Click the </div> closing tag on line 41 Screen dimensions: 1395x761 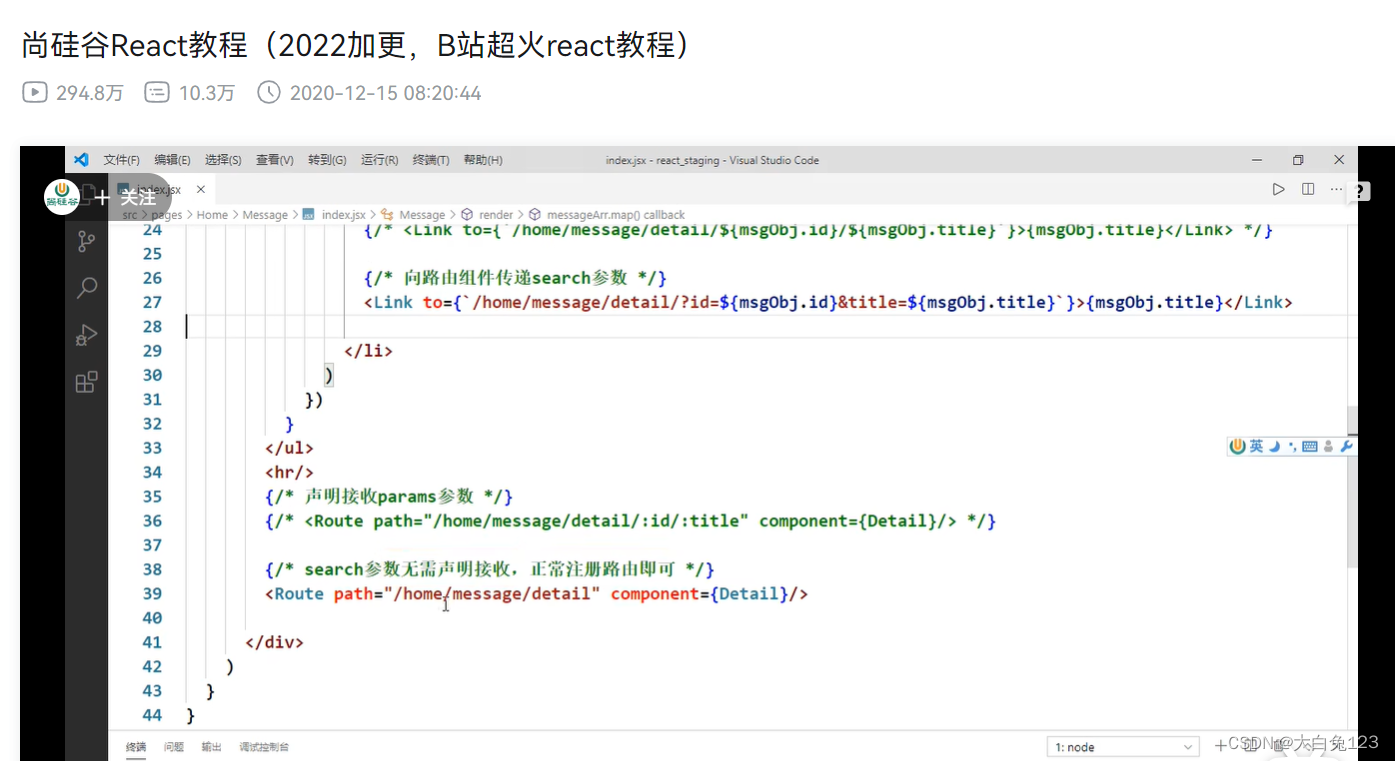pyautogui.click(x=274, y=642)
